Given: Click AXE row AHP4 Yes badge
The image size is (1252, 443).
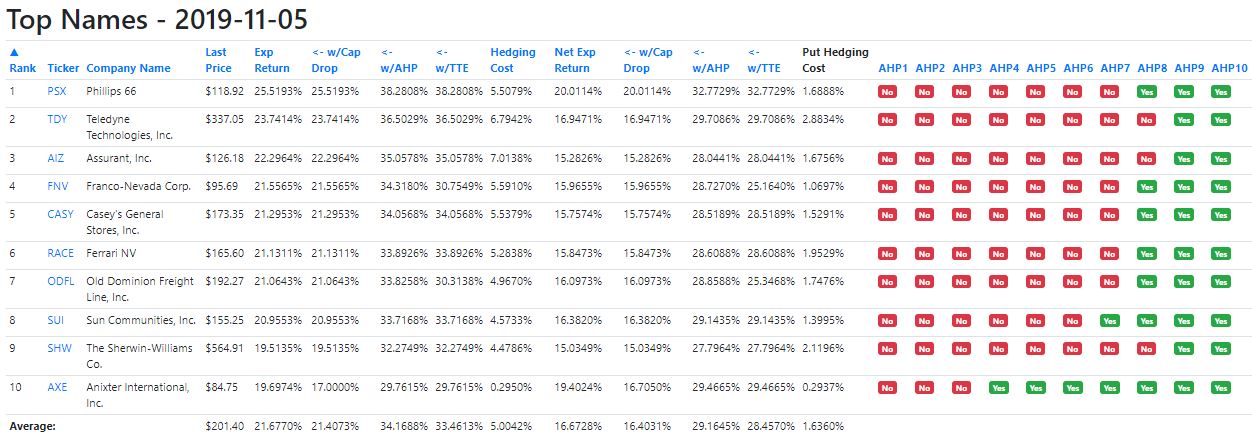Looking at the screenshot, I should coord(999,388).
